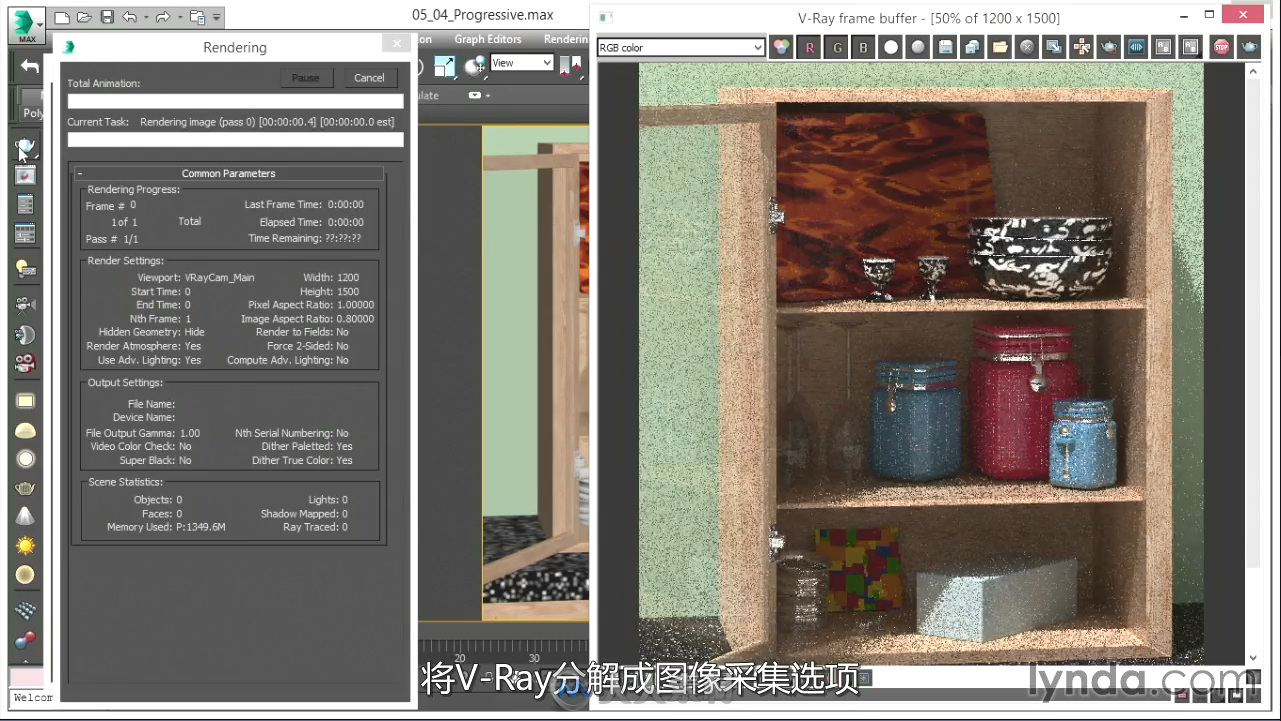The width and height of the screenshot is (1281, 721).
Task: Click the 05_04_Progressive.max window title
Action: 483,15
